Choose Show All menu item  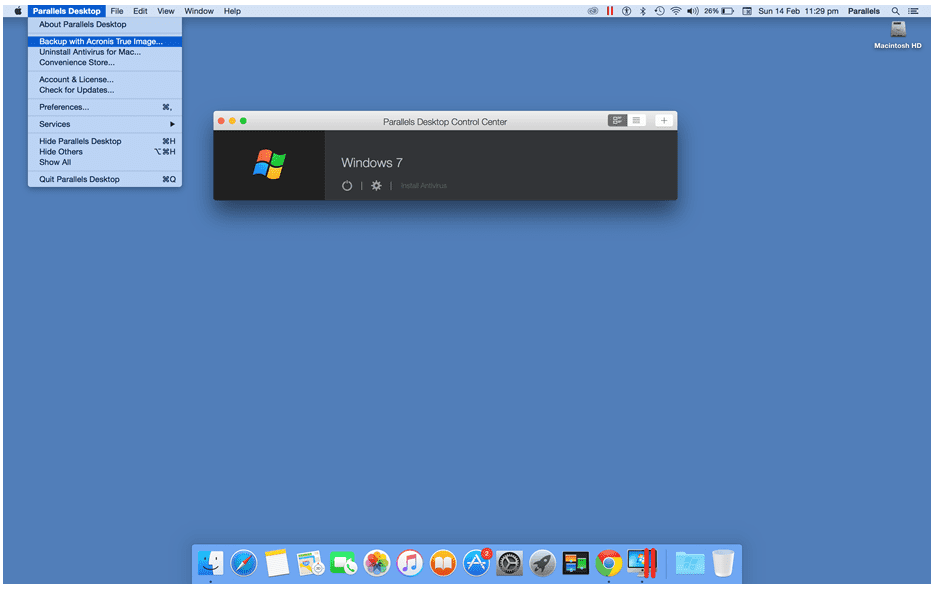(x=105, y=162)
